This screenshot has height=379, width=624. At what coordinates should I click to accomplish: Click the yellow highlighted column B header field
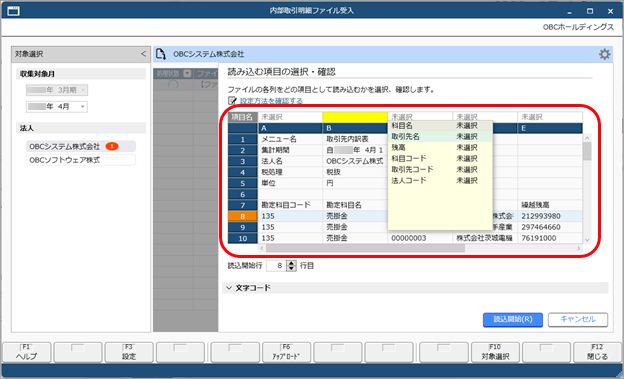click(355, 117)
